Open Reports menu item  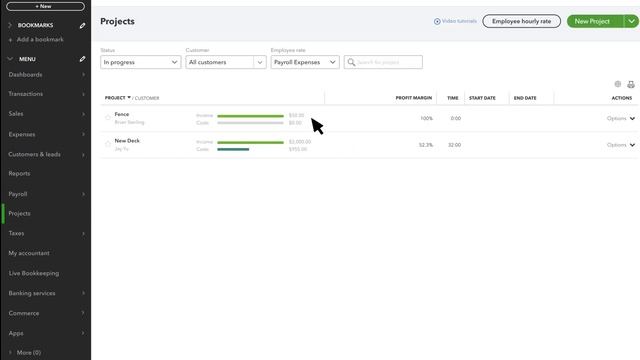pyautogui.click(x=19, y=173)
